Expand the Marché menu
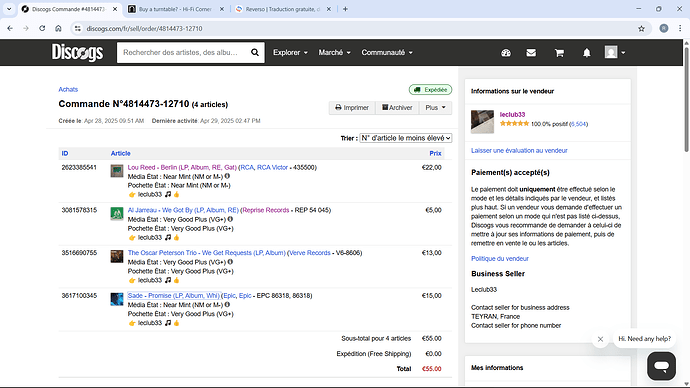 point(334,52)
